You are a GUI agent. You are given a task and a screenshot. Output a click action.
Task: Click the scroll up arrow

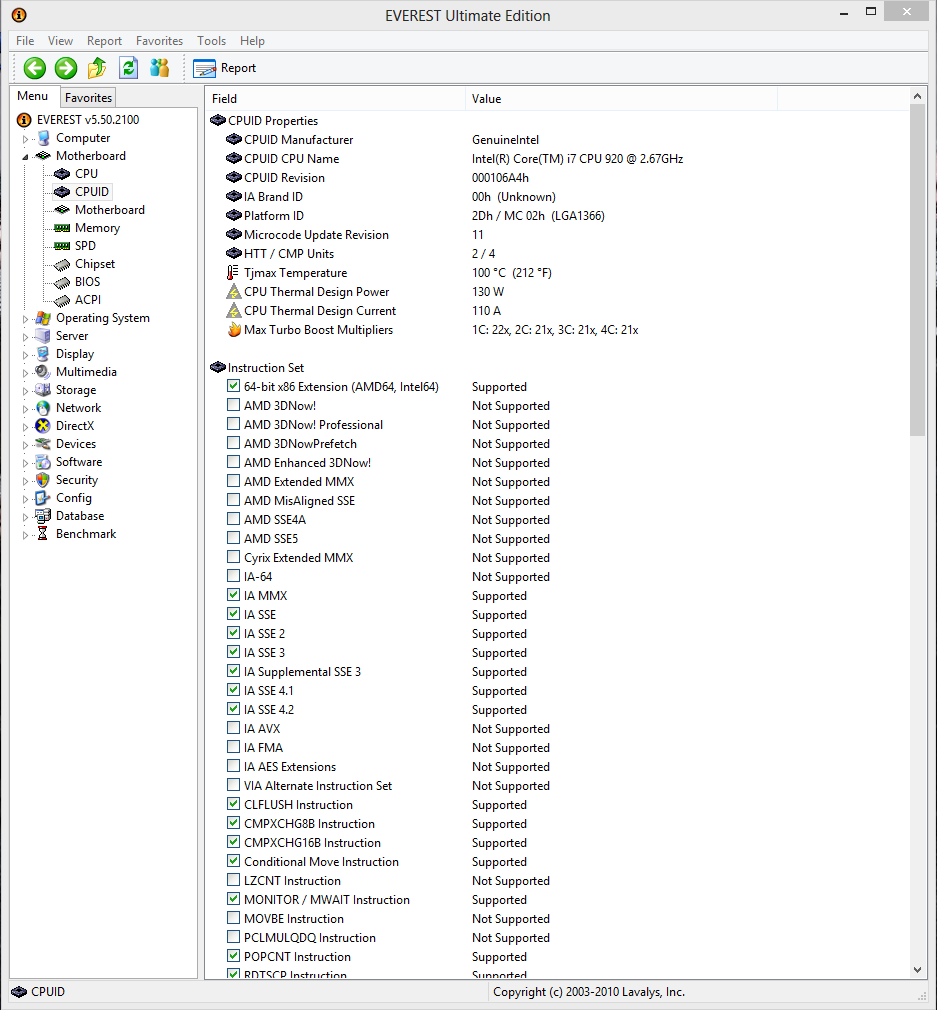(x=917, y=96)
